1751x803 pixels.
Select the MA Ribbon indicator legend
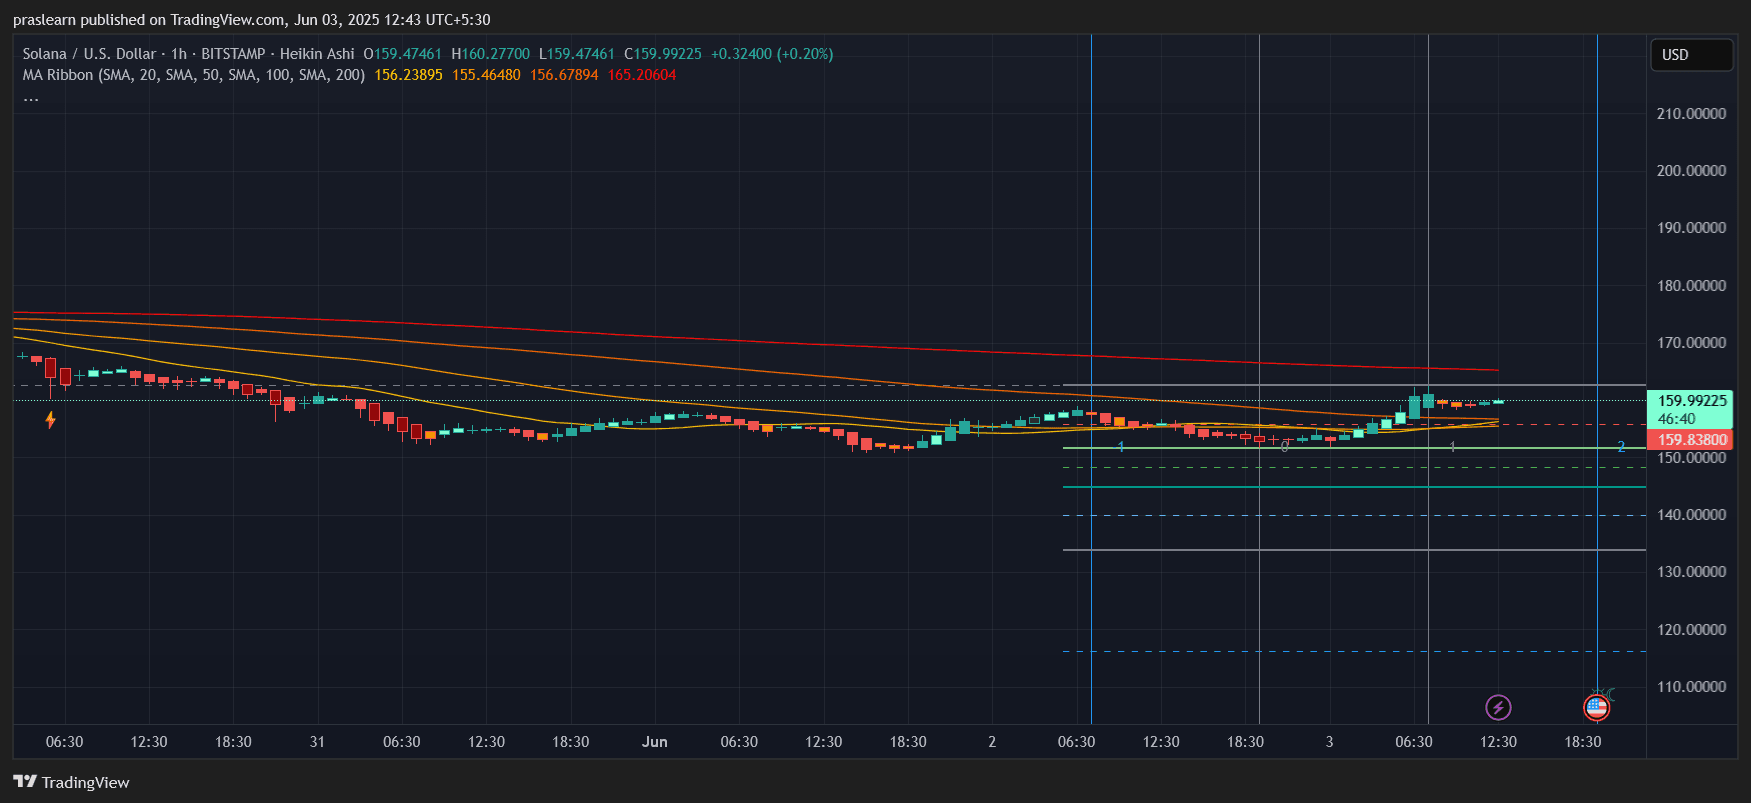click(193, 75)
